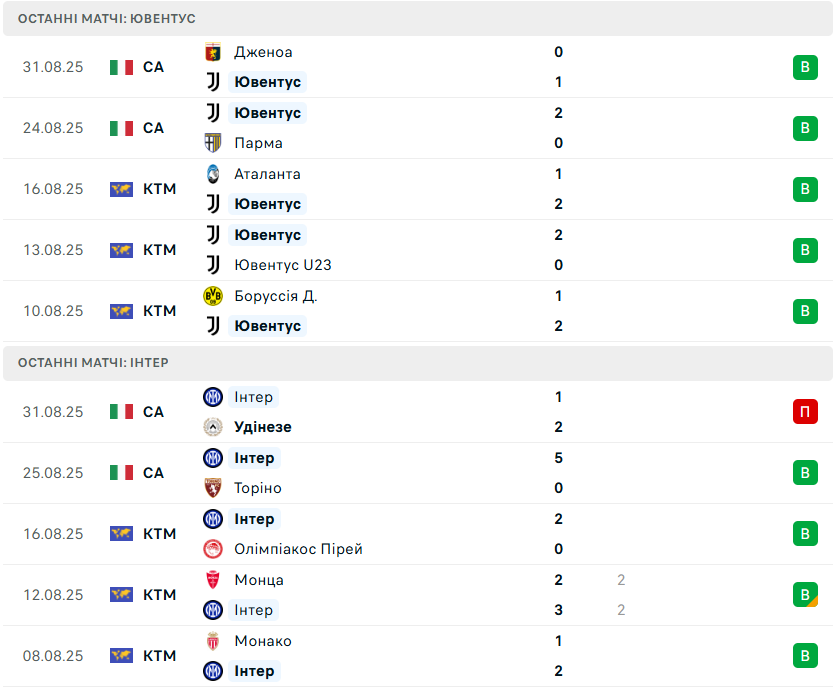Click the green win badge for Inter–Torino

(x=805, y=473)
